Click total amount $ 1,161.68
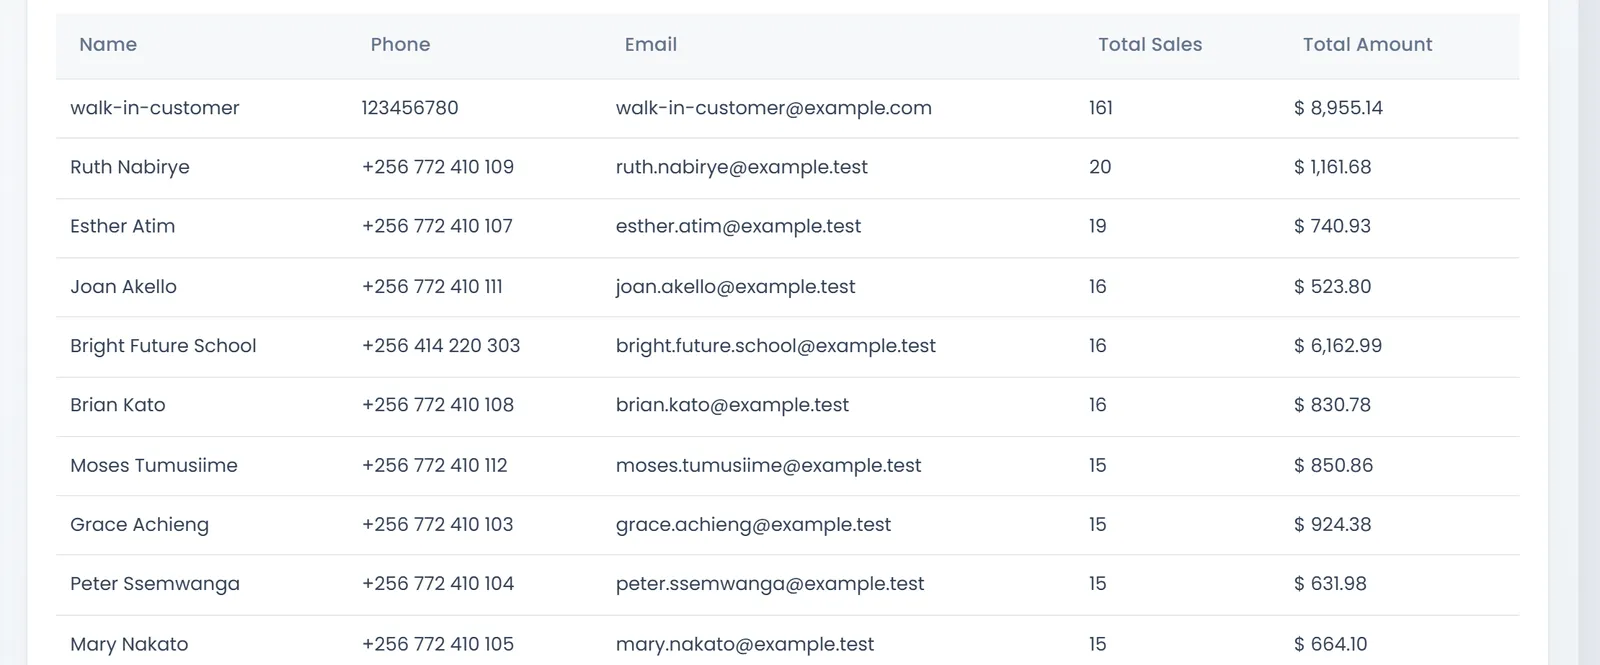The height and width of the screenshot is (665, 1600). 1333,167
